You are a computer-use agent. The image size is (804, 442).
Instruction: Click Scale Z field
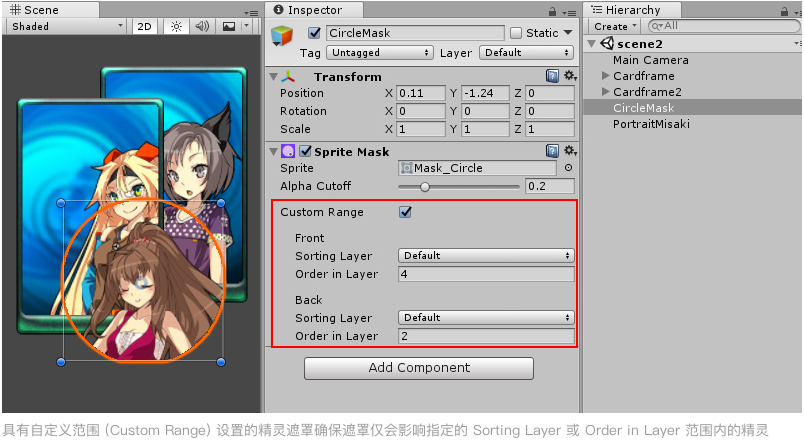click(x=550, y=129)
